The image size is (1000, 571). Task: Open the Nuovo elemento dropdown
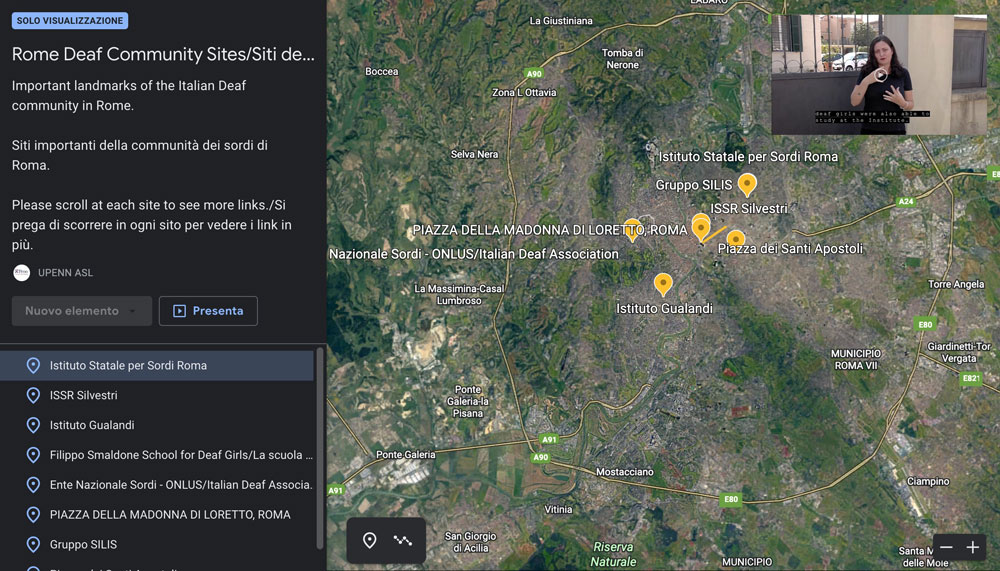82,311
